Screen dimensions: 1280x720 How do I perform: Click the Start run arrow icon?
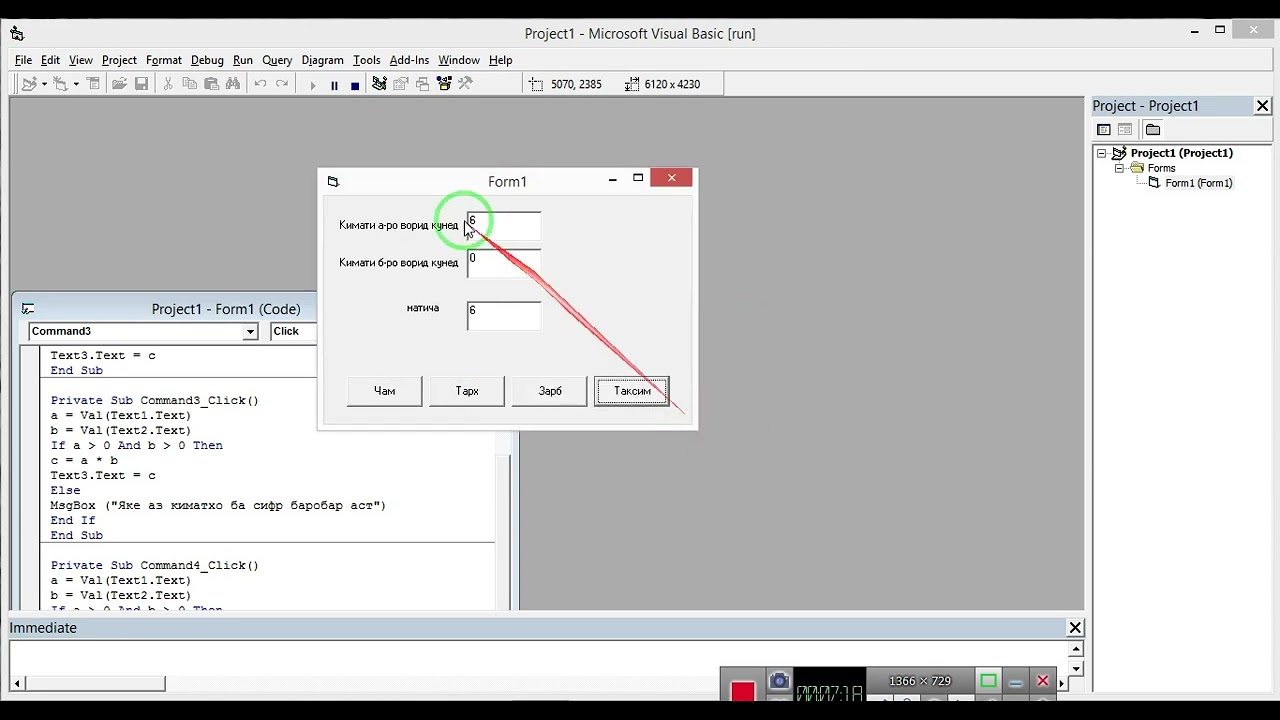click(312, 85)
